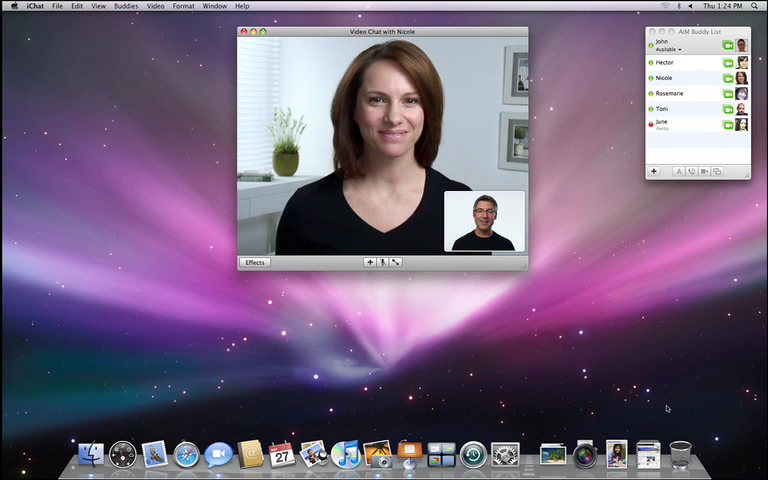Click the camera icon in Rosemarie's row

click(728, 94)
